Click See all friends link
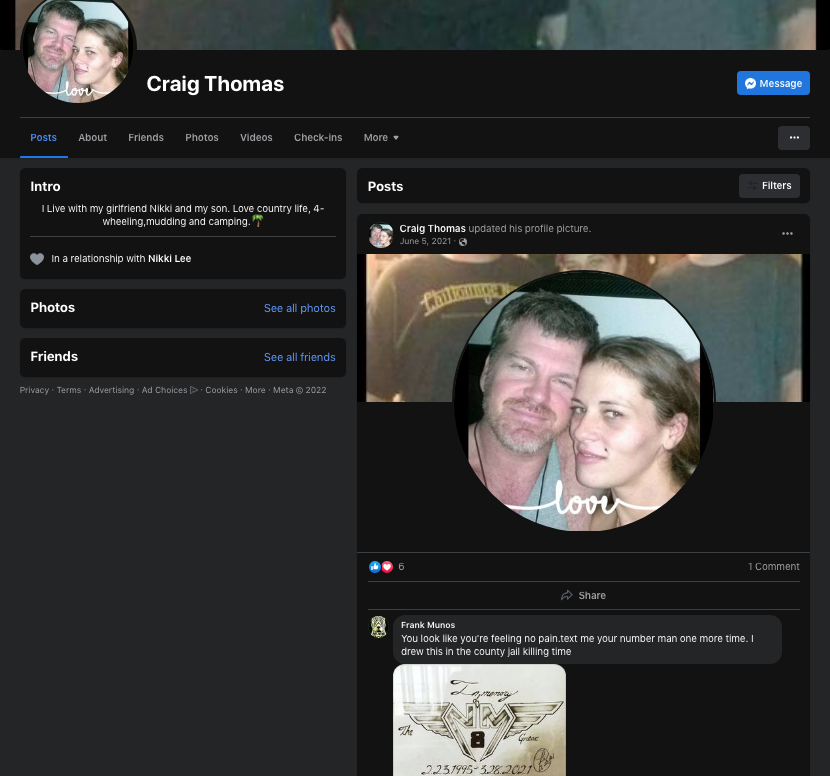The width and height of the screenshot is (830, 776). click(x=300, y=357)
